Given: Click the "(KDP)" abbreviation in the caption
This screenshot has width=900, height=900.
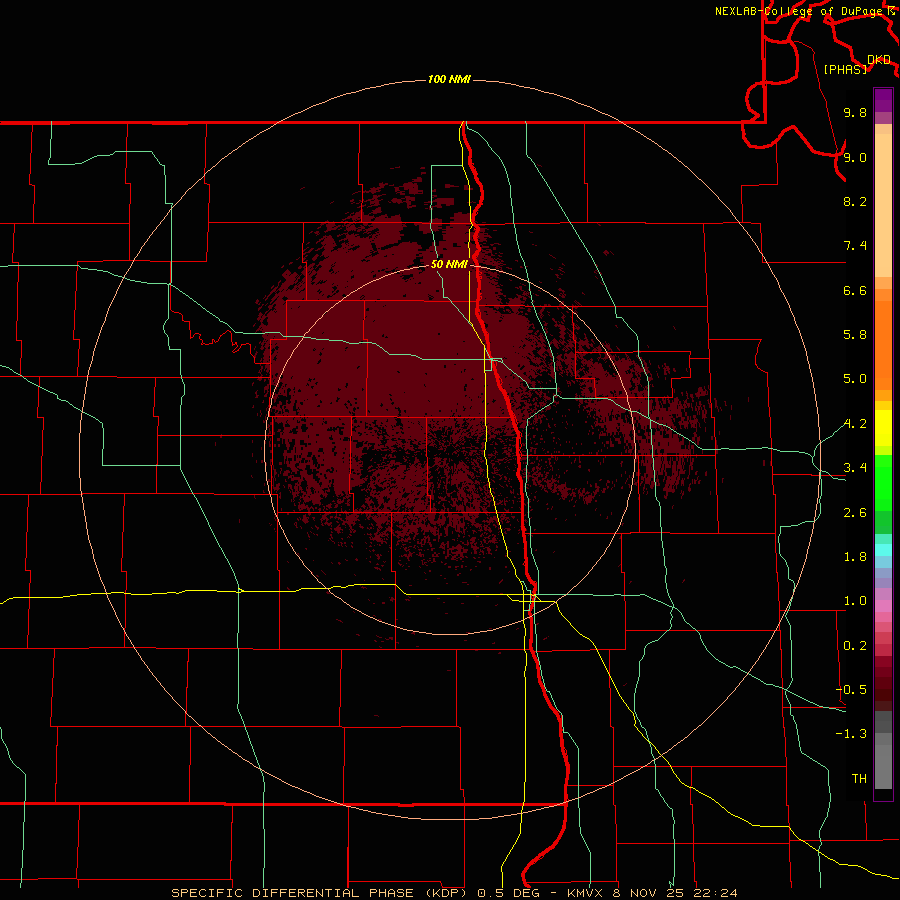Looking at the screenshot, I should pos(446,893).
